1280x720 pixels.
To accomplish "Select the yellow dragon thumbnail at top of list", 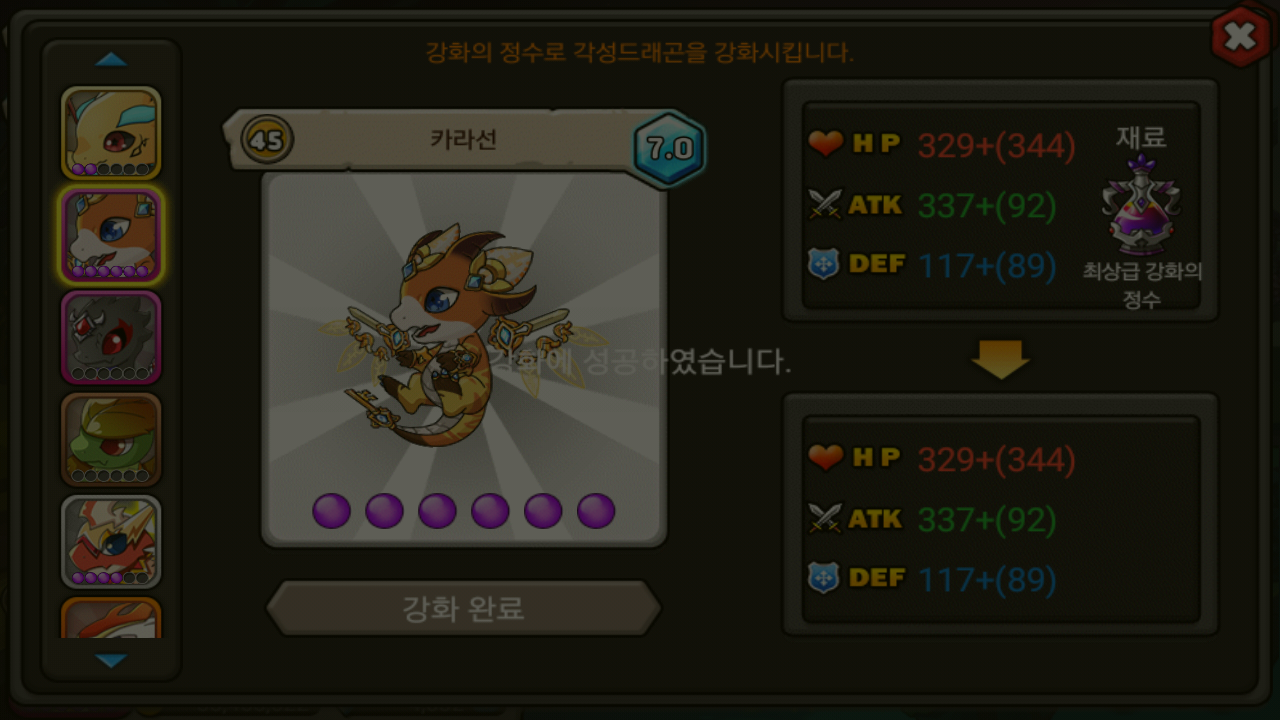I will click(x=111, y=132).
